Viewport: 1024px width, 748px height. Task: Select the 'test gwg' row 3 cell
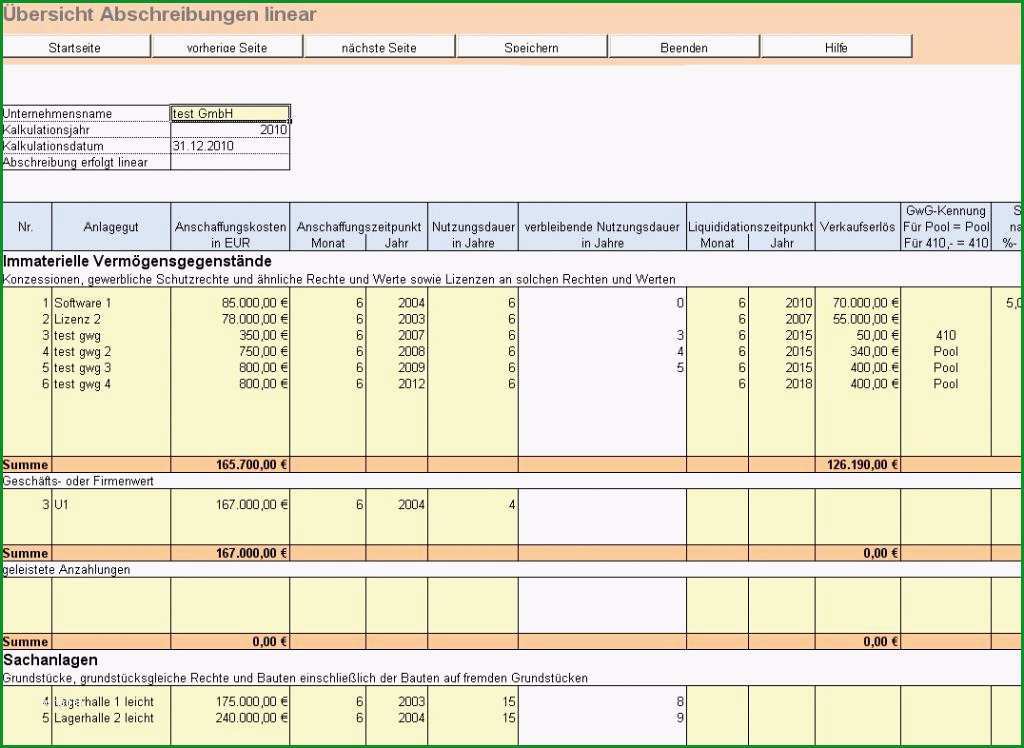pos(111,336)
